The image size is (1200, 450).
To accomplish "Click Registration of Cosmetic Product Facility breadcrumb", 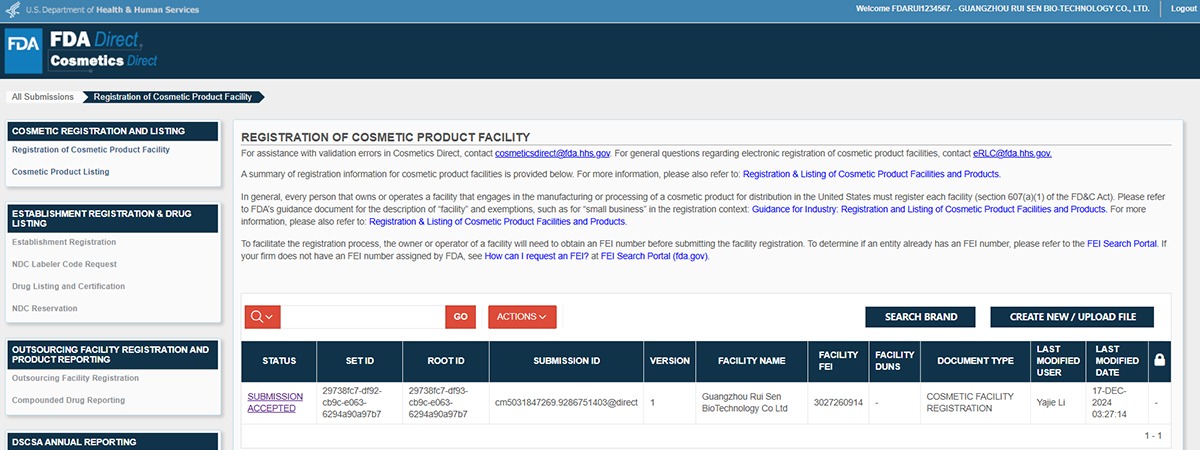I will coord(175,97).
